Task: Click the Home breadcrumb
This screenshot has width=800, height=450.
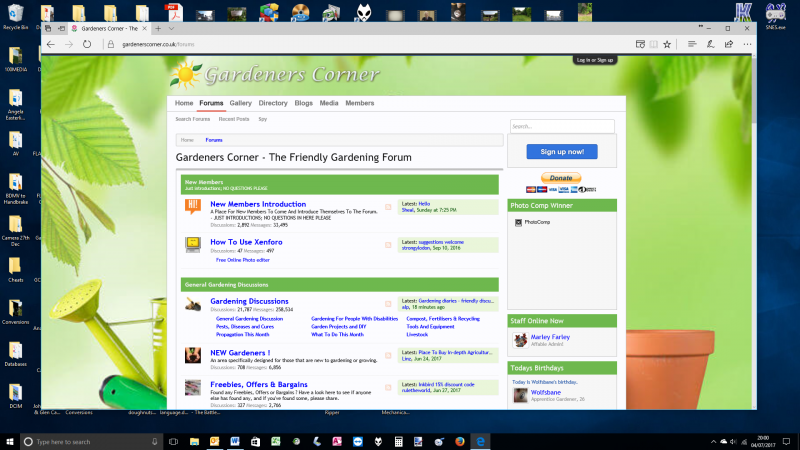Action: [187, 140]
